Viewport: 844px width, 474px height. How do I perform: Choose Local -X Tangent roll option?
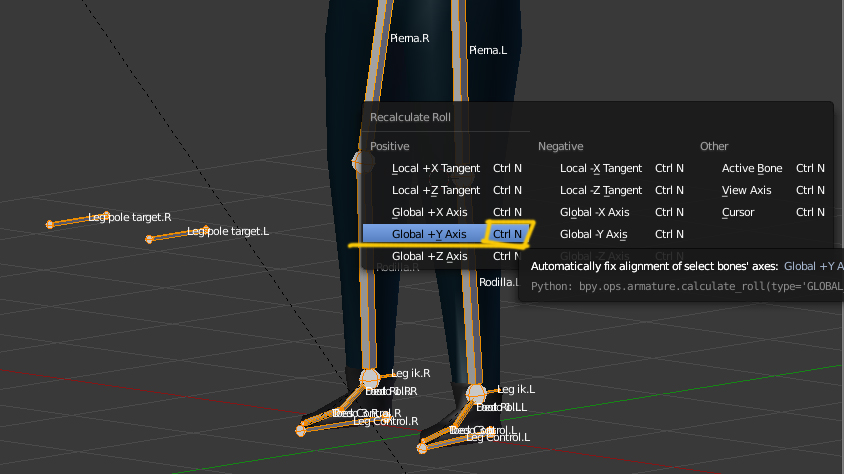614,168
